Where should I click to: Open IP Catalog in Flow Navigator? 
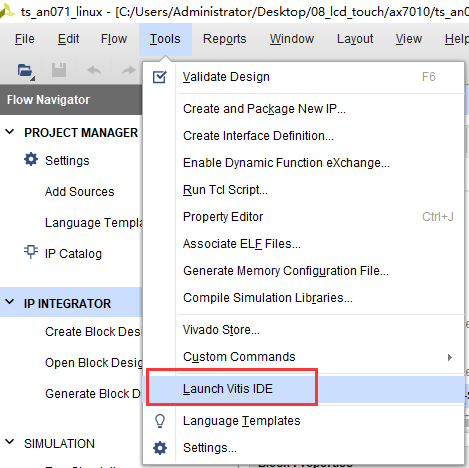point(73,254)
